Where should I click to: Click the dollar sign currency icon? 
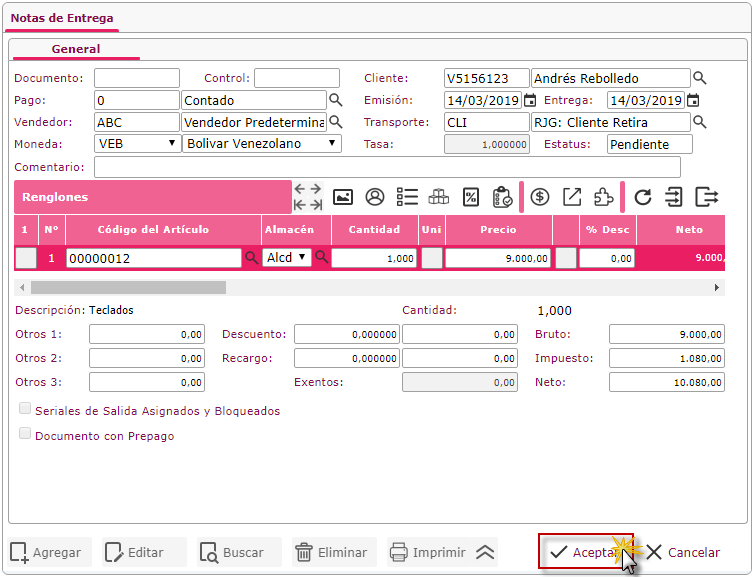(540, 197)
